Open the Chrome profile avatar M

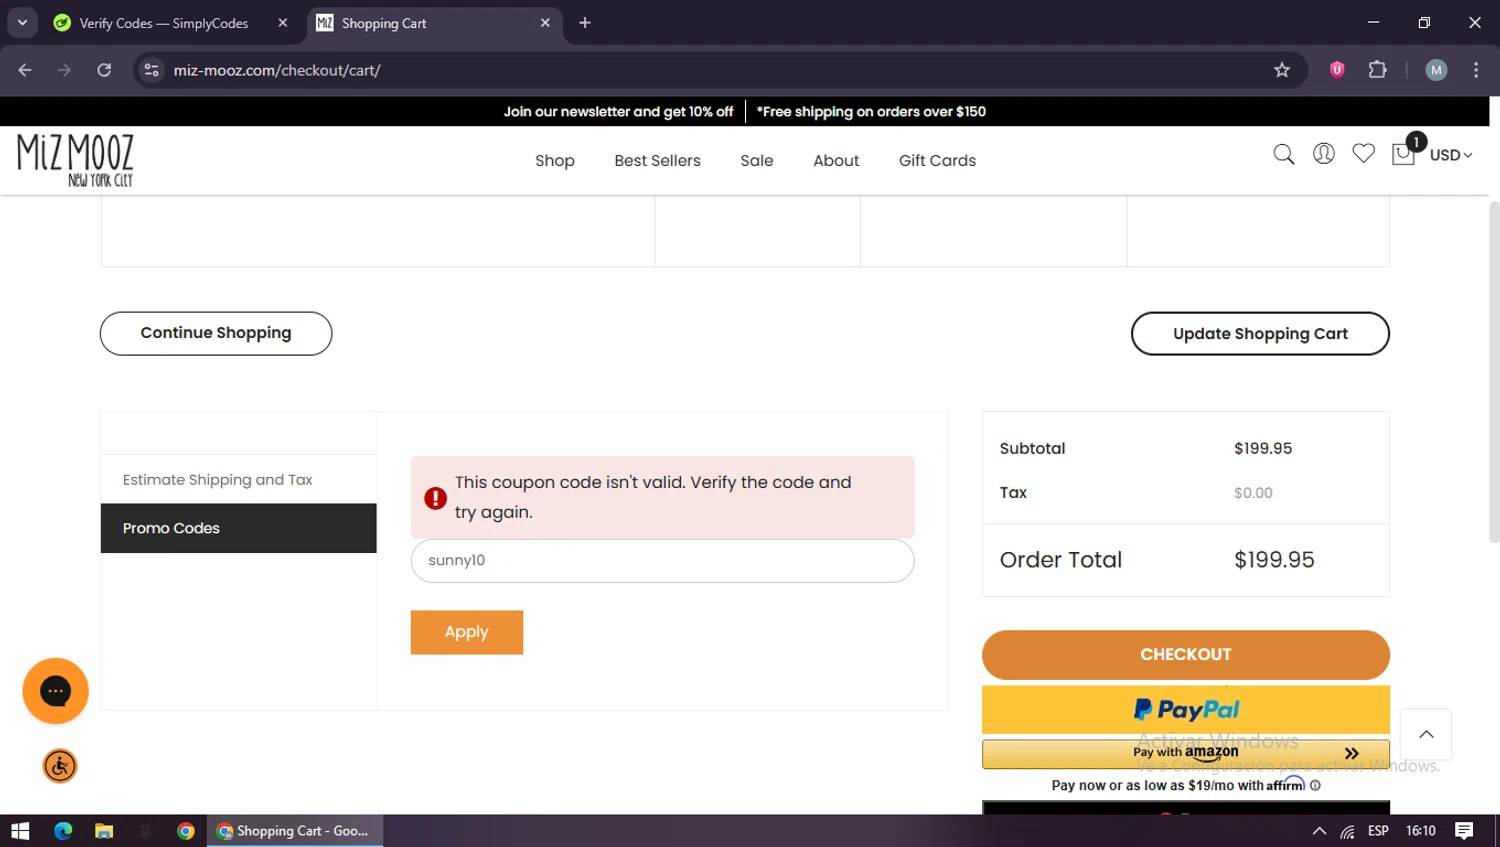(1436, 70)
